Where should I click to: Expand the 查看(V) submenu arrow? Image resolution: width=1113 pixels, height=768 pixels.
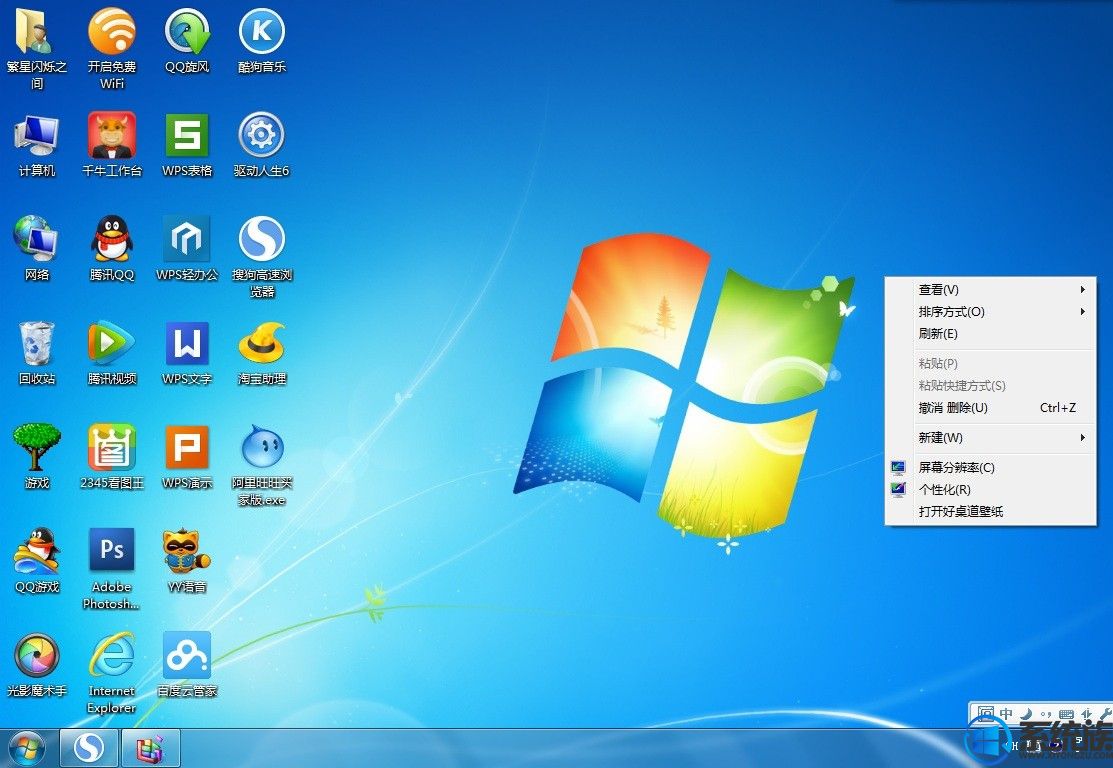(x=1082, y=290)
